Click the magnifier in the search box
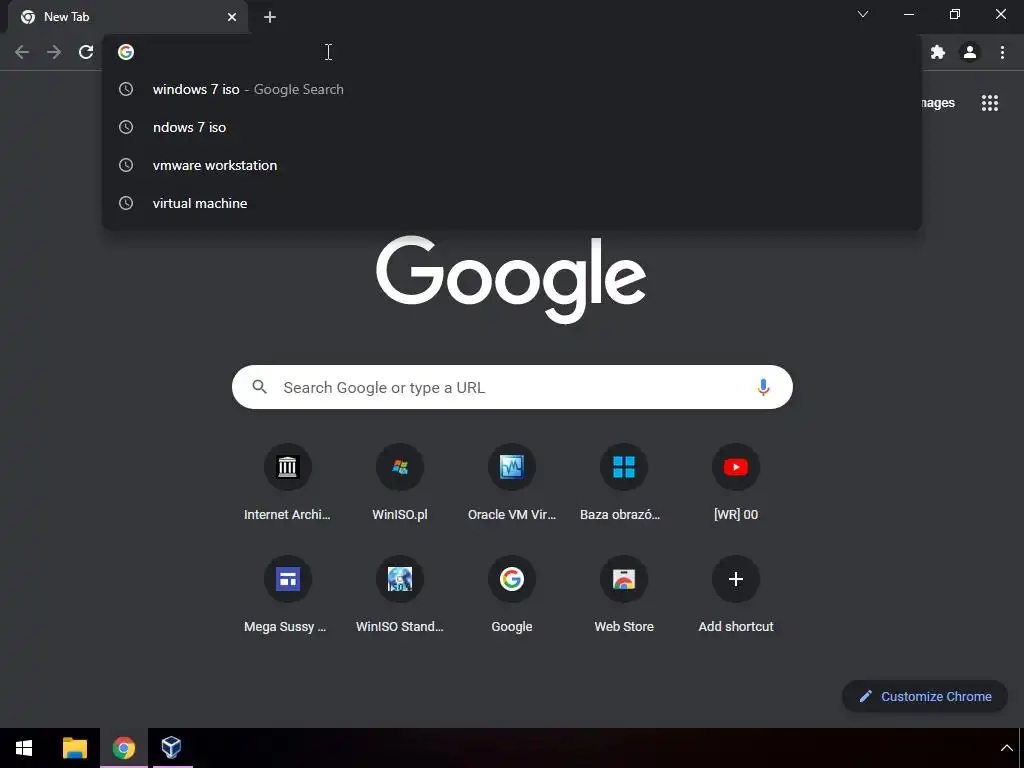This screenshot has height=768, width=1024. 259,387
